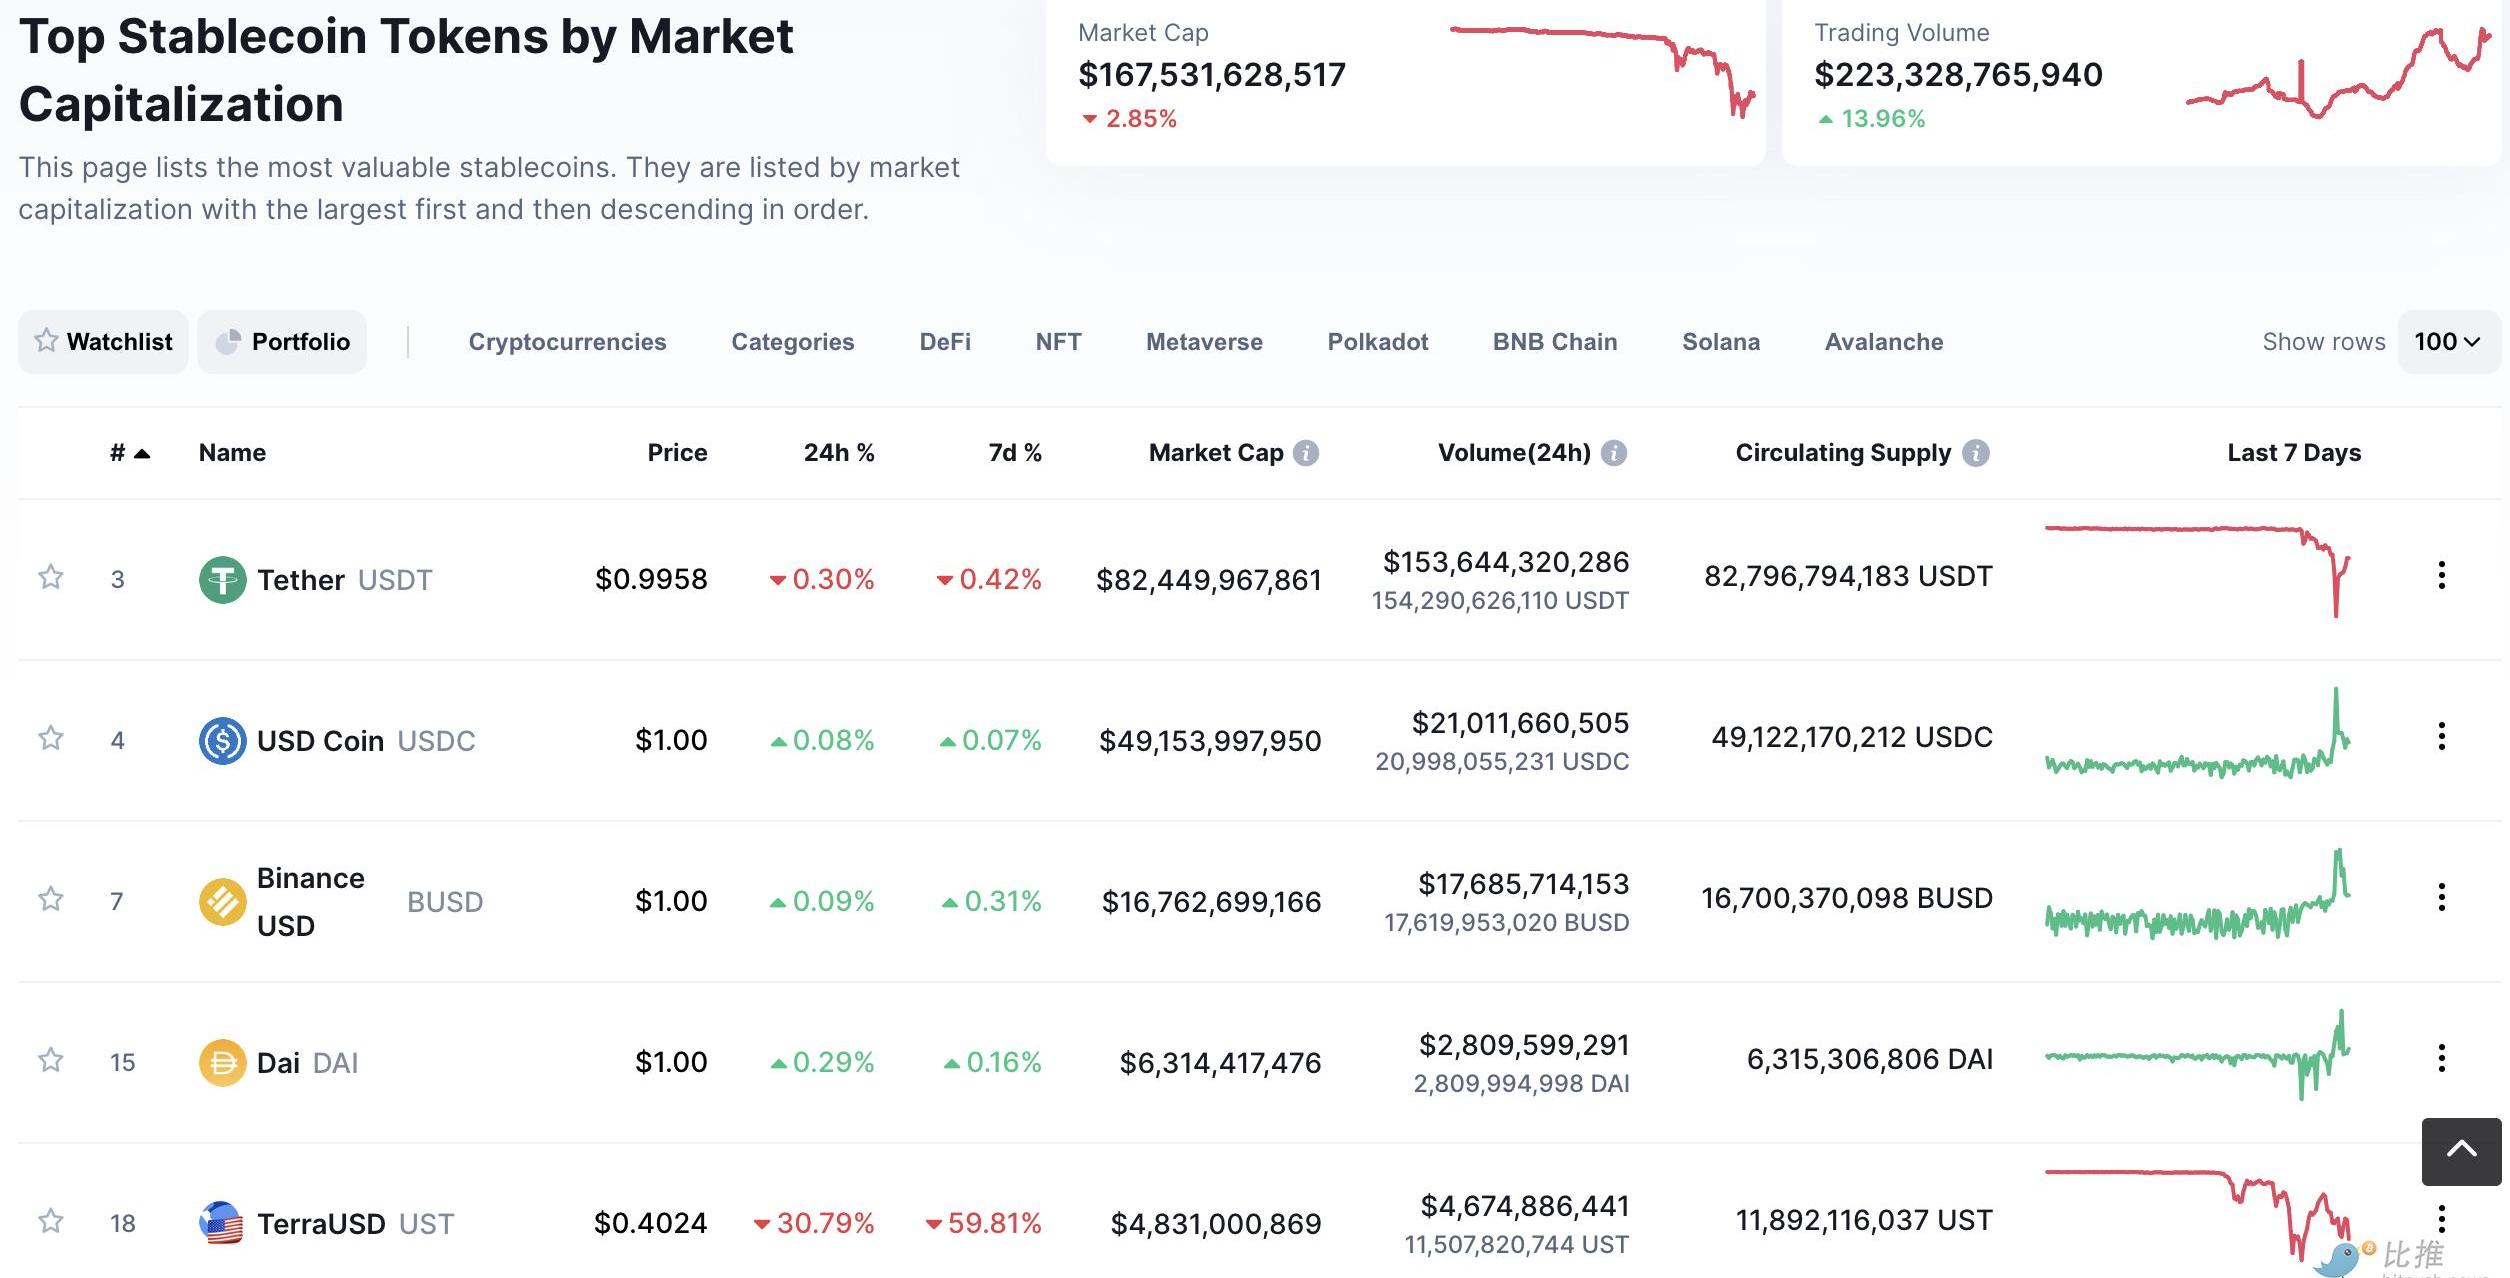Open the Trading Volume sparkline chart
2510x1278 pixels.
[x=2339, y=72]
